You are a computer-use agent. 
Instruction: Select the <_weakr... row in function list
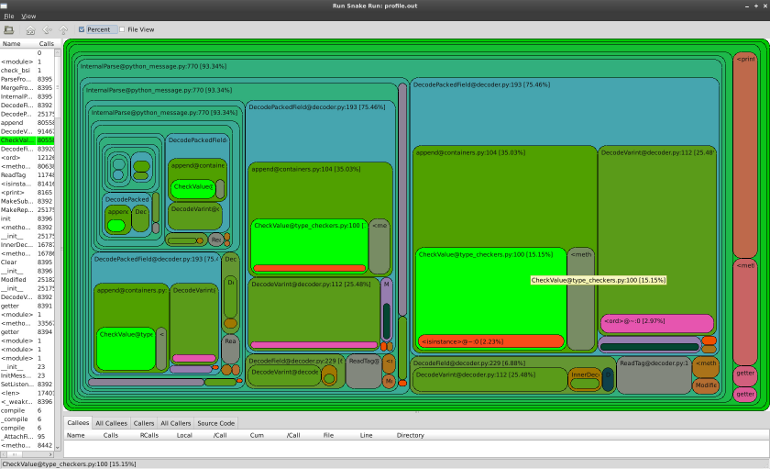pos(27,402)
